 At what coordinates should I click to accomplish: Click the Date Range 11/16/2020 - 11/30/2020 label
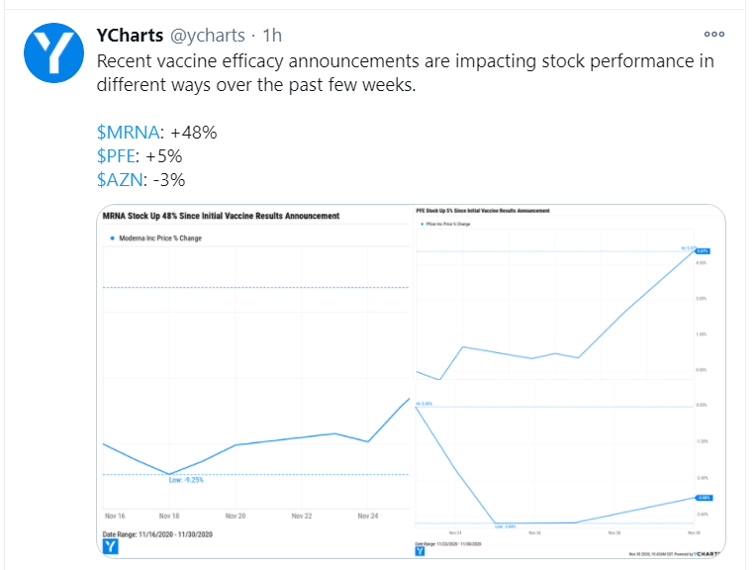click(x=157, y=534)
